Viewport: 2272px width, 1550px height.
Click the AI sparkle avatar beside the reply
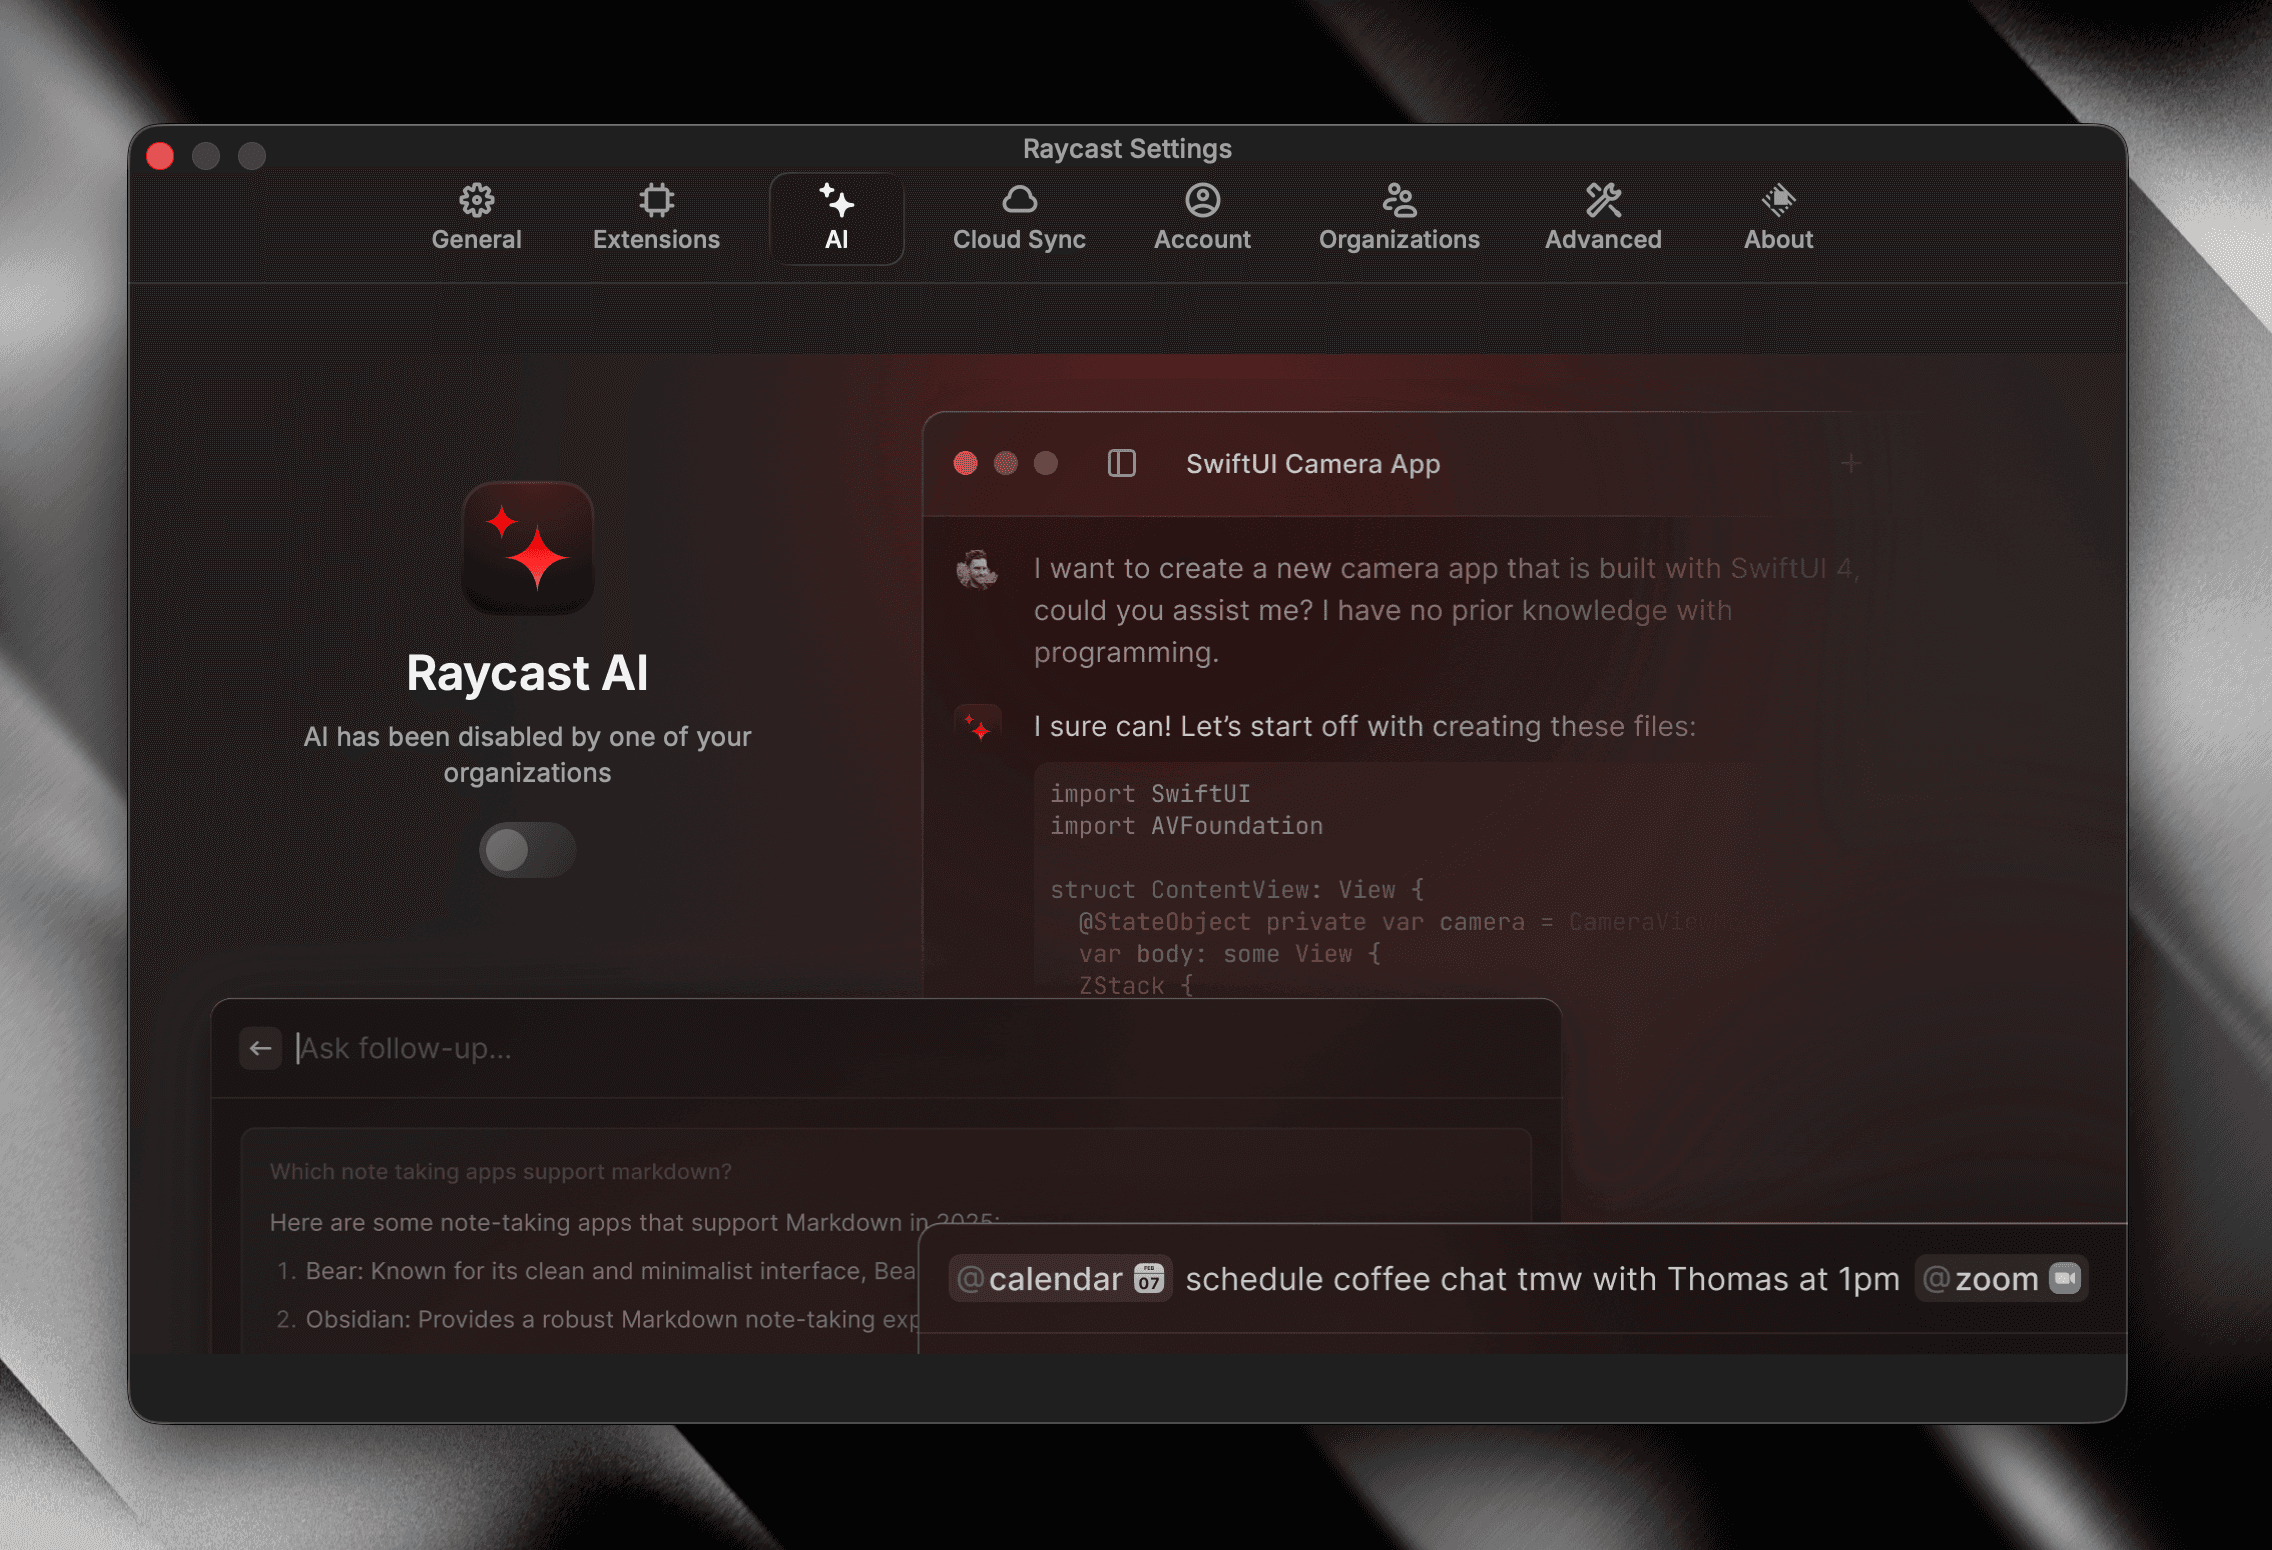click(977, 725)
